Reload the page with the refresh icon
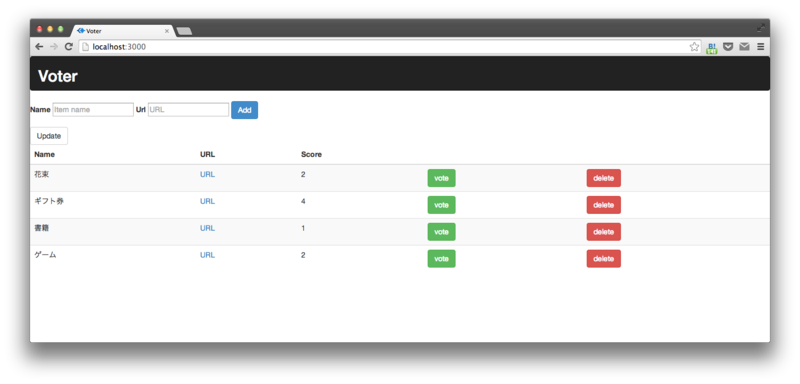800x384 pixels. click(x=68, y=47)
